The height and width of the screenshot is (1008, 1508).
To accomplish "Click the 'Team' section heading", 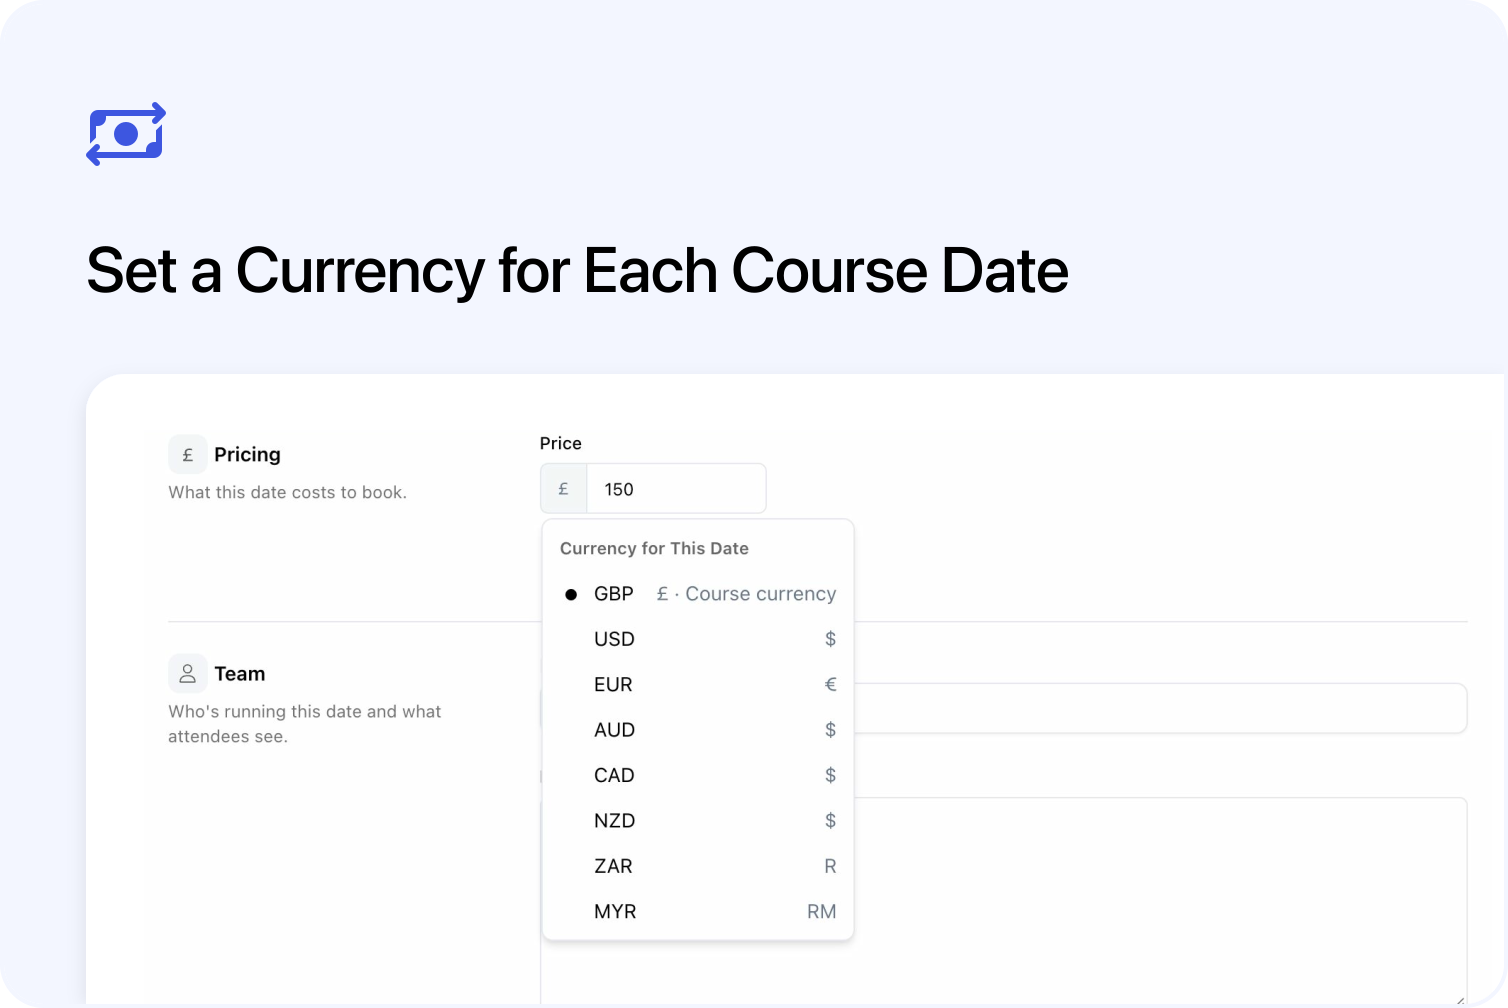I will point(240,674).
